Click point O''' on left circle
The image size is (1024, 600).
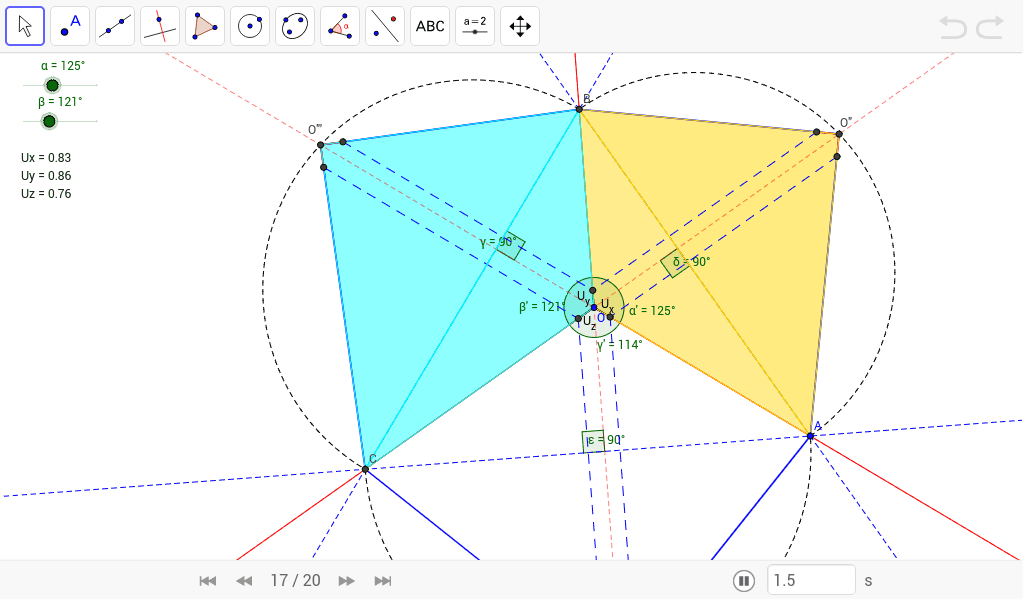(321, 145)
